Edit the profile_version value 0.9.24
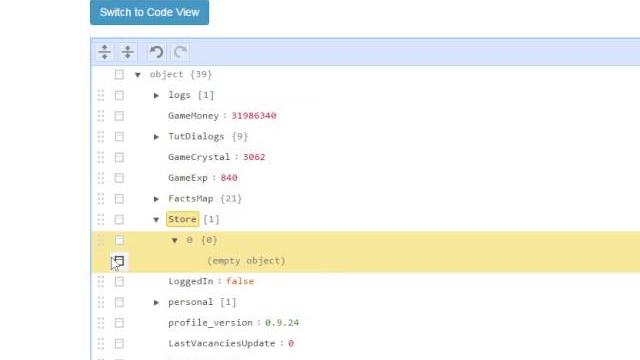Image resolution: width=640 pixels, height=360 pixels. [x=282, y=323]
